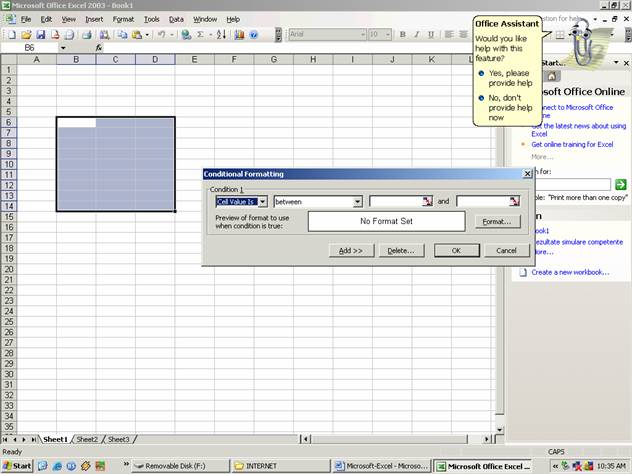
Task: Click Cancel in Conditional Formatting dialog
Action: 506,250
